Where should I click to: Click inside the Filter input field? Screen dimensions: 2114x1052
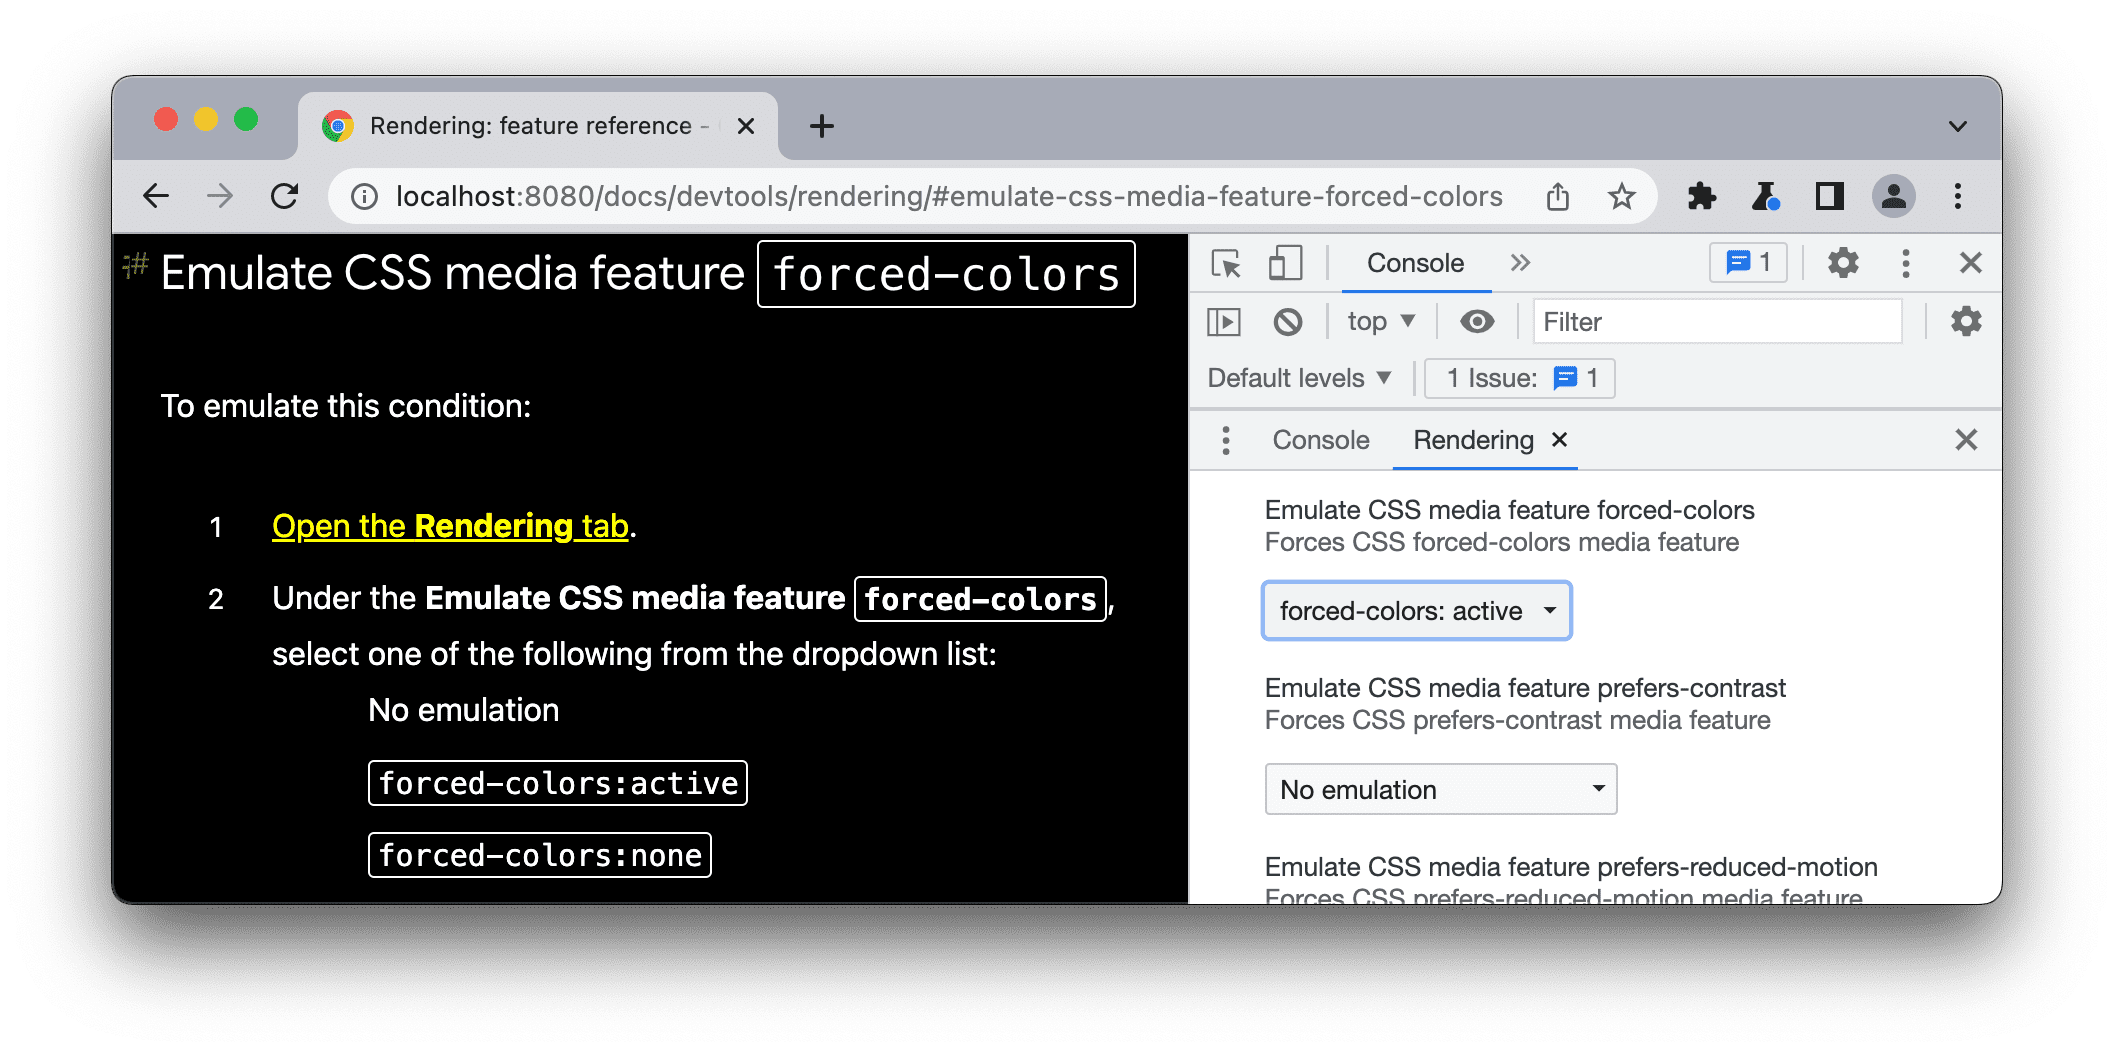1716,321
